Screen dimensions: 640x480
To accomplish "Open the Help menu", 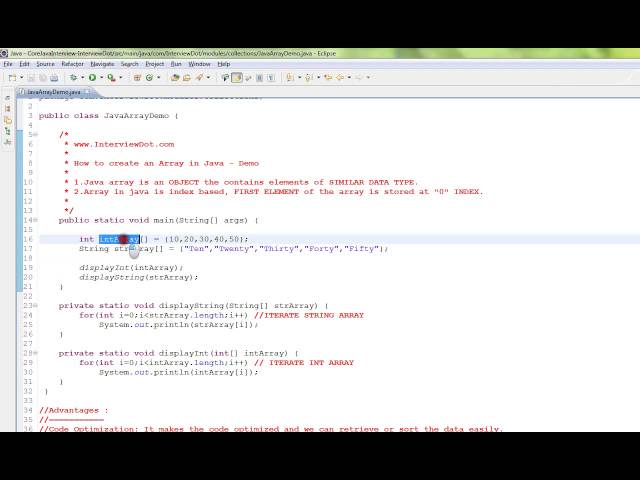I will point(224,64).
